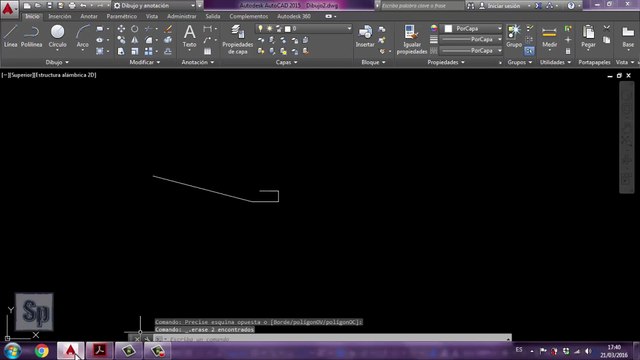Toggle layer 0 on/off light bulb
Image resolution: width=640 pixels, height=360 pixels.
[x=260, y=29]
